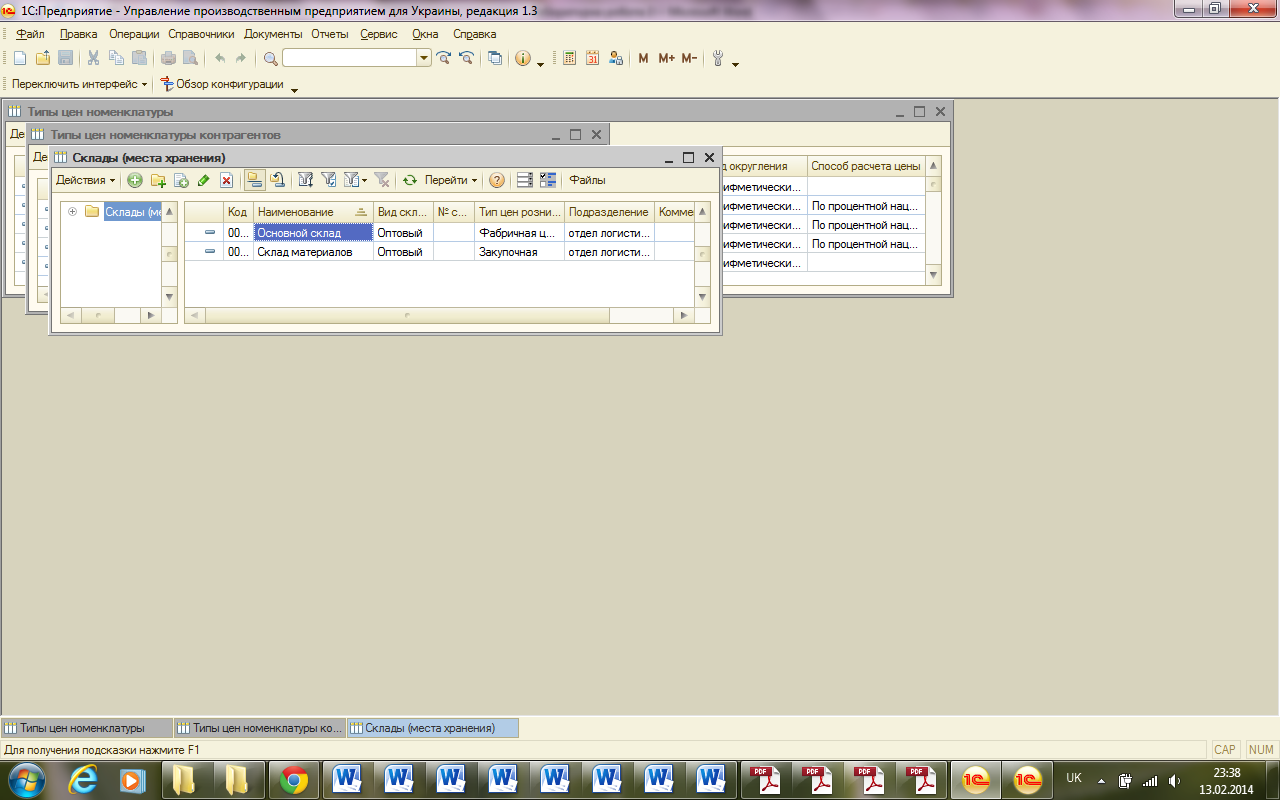
Task: Open dropdown arrow next to wrench icon
Action: pos(736,64)
